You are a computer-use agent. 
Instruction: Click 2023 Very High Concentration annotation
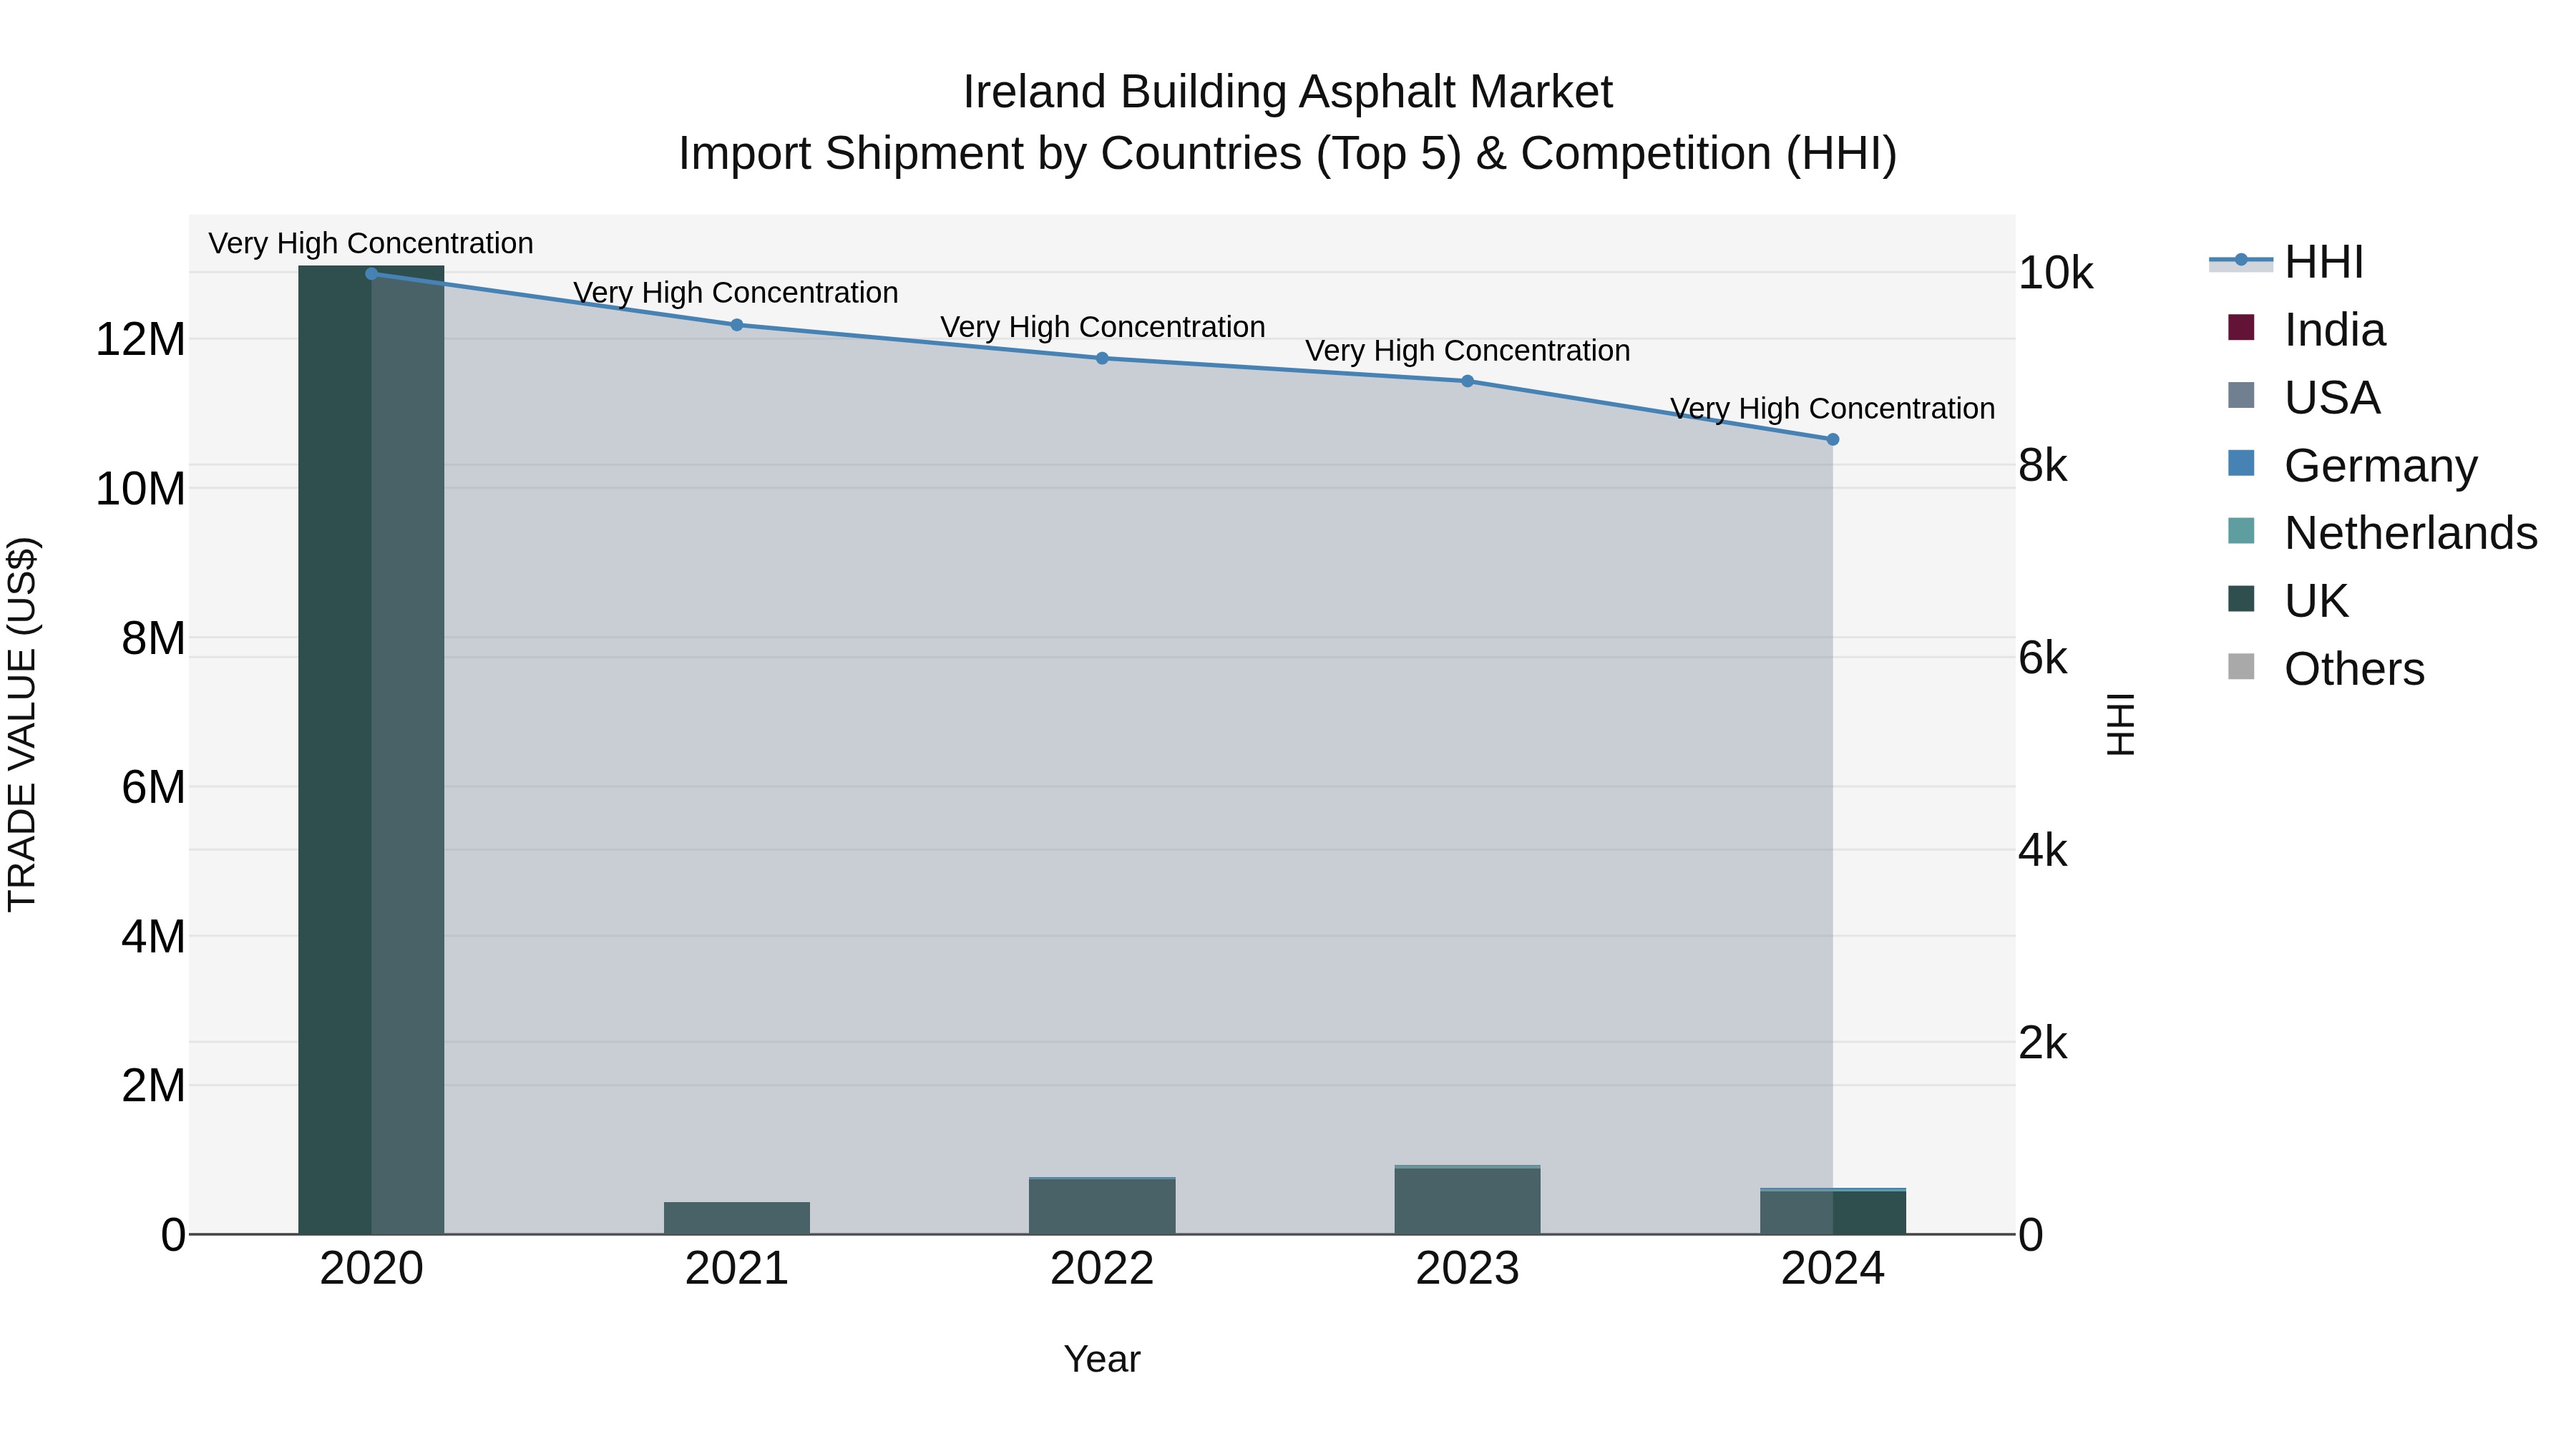pyautogui.click(x=1468, y=351)
